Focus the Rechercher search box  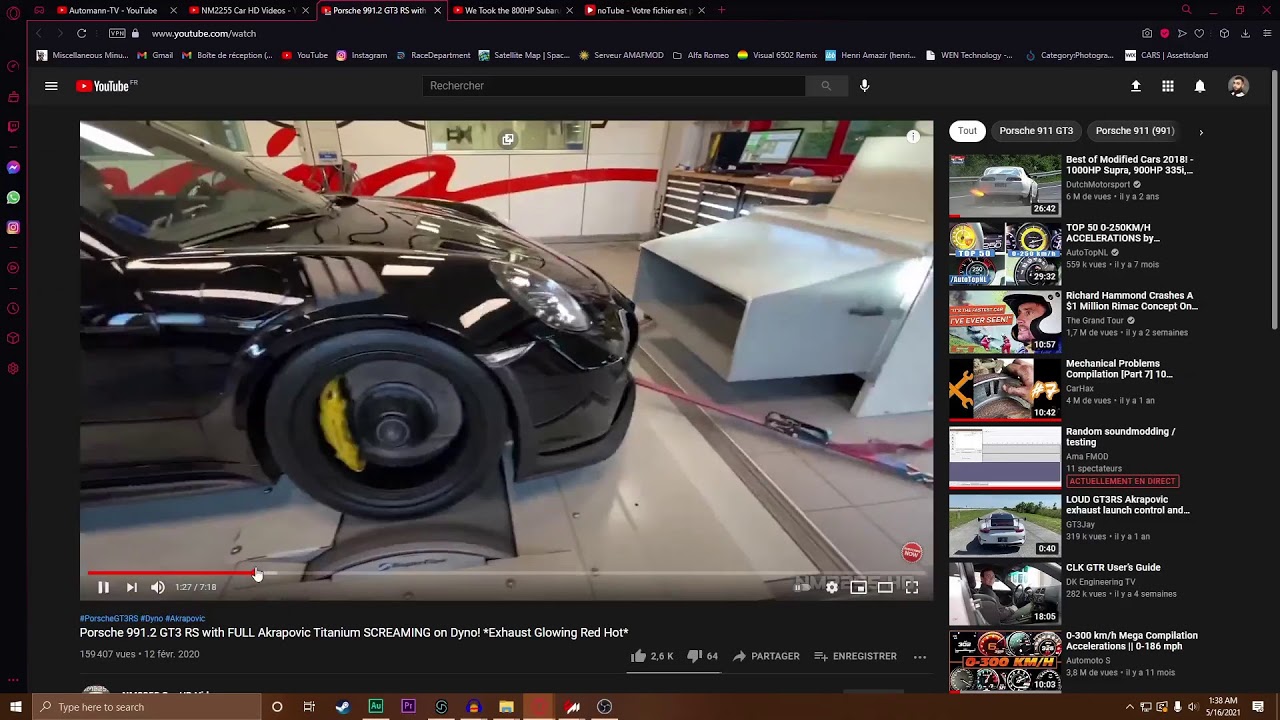tap(613, 86)
